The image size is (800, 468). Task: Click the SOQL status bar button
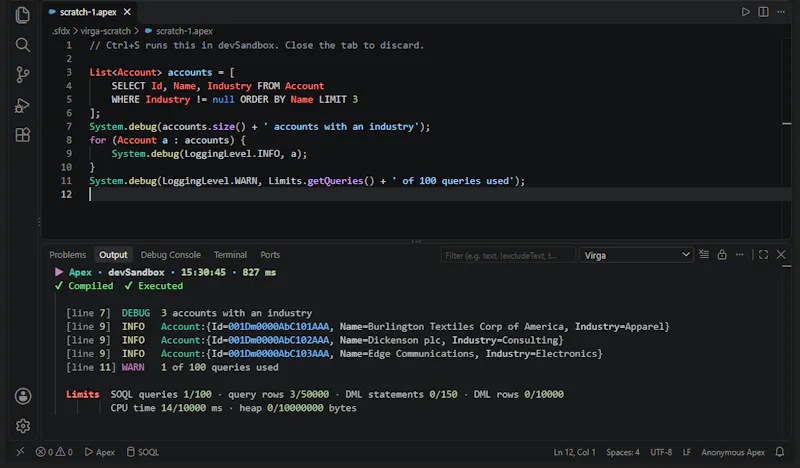(x=142, y=452)
